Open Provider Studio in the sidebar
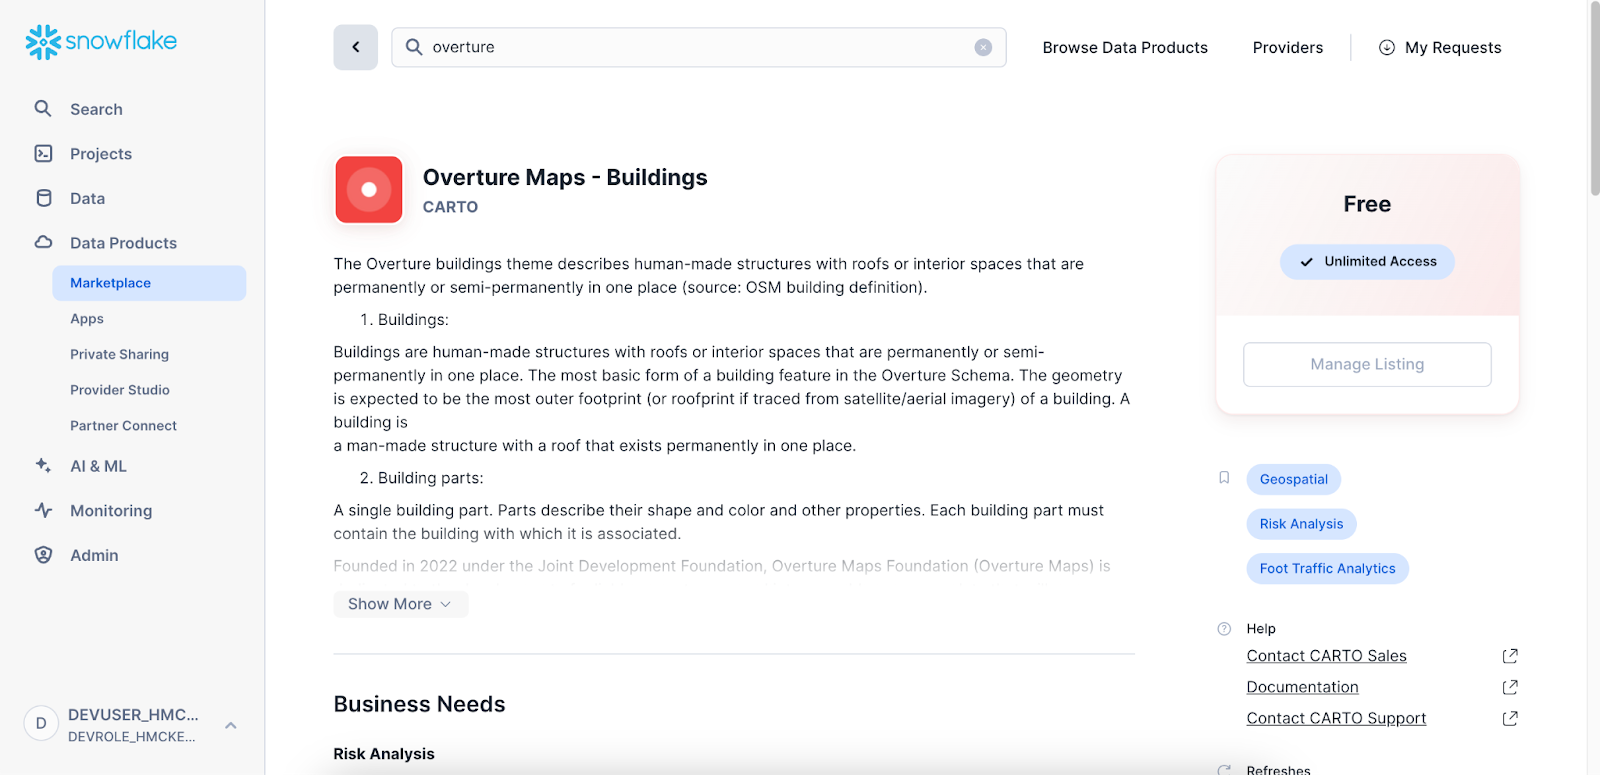 click(x=120, y=390)
